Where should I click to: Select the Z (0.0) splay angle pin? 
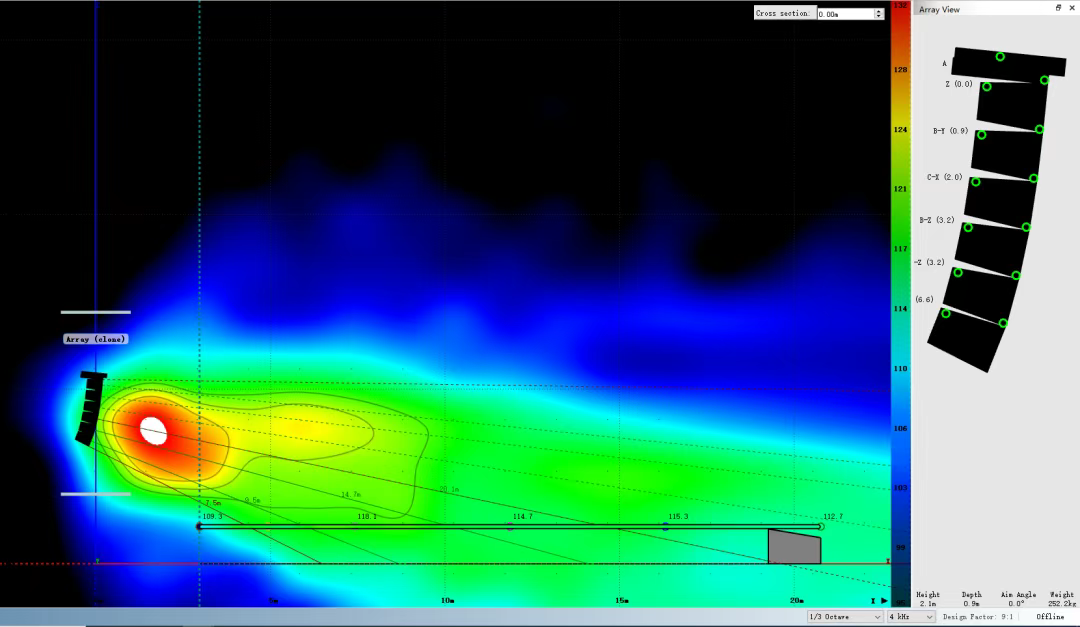click(987, 87)
